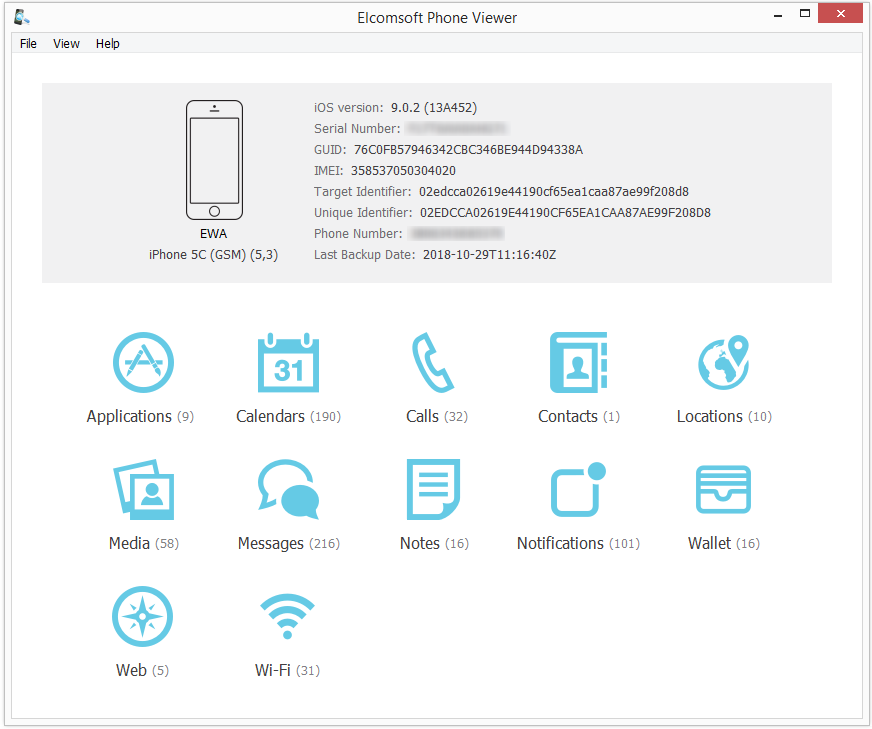The height and width of the screenshot is (729, 872).
Task: Click the iOS version 9.0.2 (13A452) value
Action: [x=434, y=108]
